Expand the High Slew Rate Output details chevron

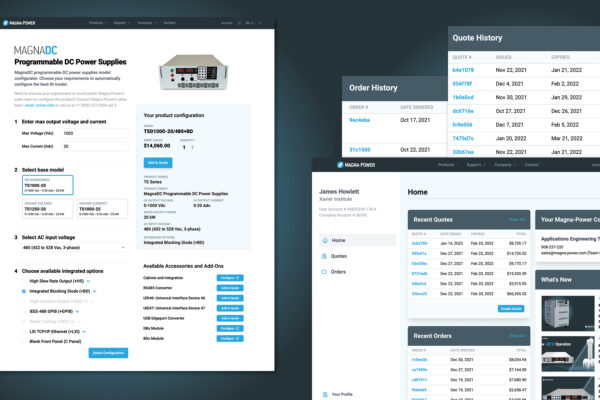88,281
